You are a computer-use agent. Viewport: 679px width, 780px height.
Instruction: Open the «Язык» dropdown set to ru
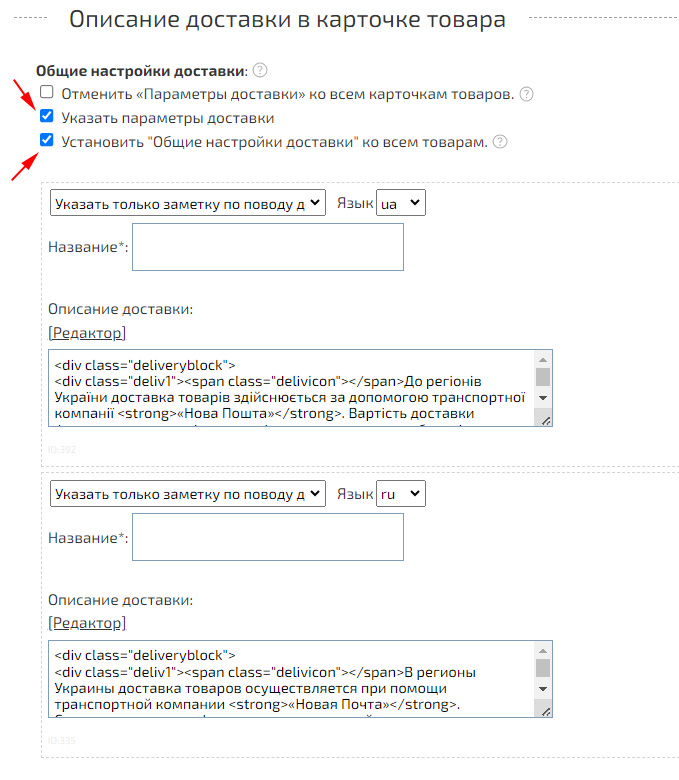point(400,493)
